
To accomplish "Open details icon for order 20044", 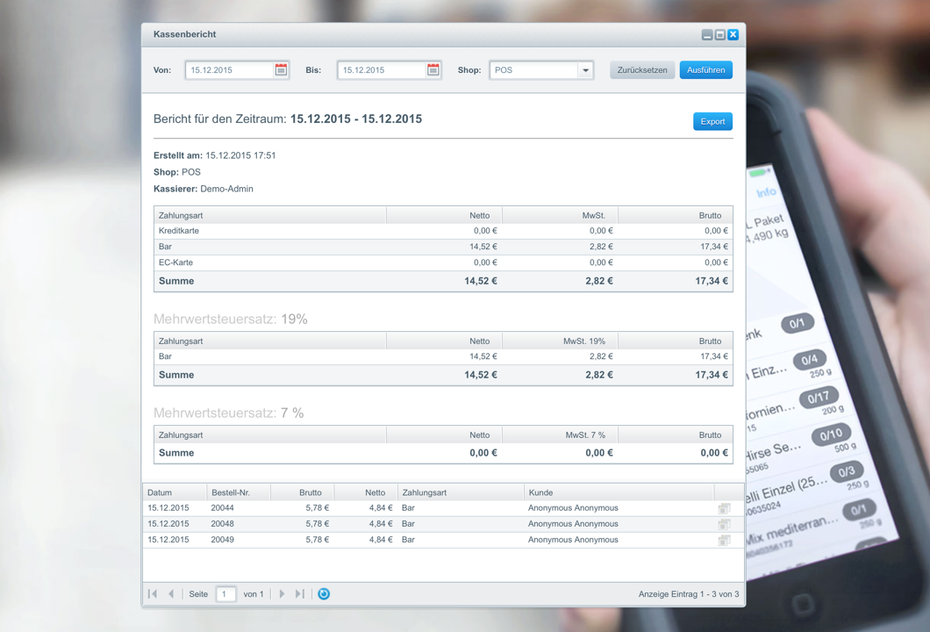I will click(724, 509).
